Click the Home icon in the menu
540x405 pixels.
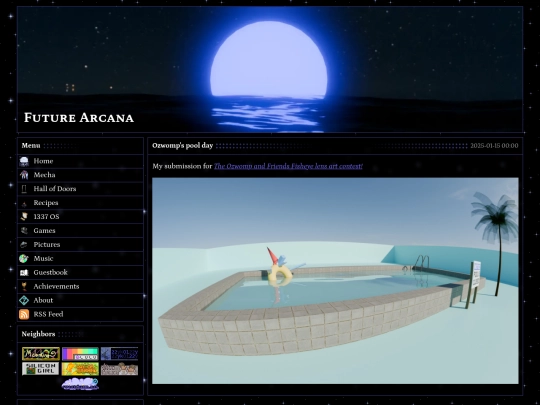[x=24, y=161]
